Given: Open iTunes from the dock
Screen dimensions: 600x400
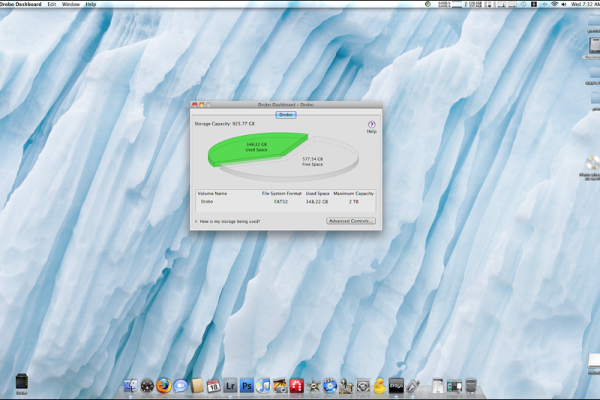Looking at the screenshot, I should pos(263,386).
